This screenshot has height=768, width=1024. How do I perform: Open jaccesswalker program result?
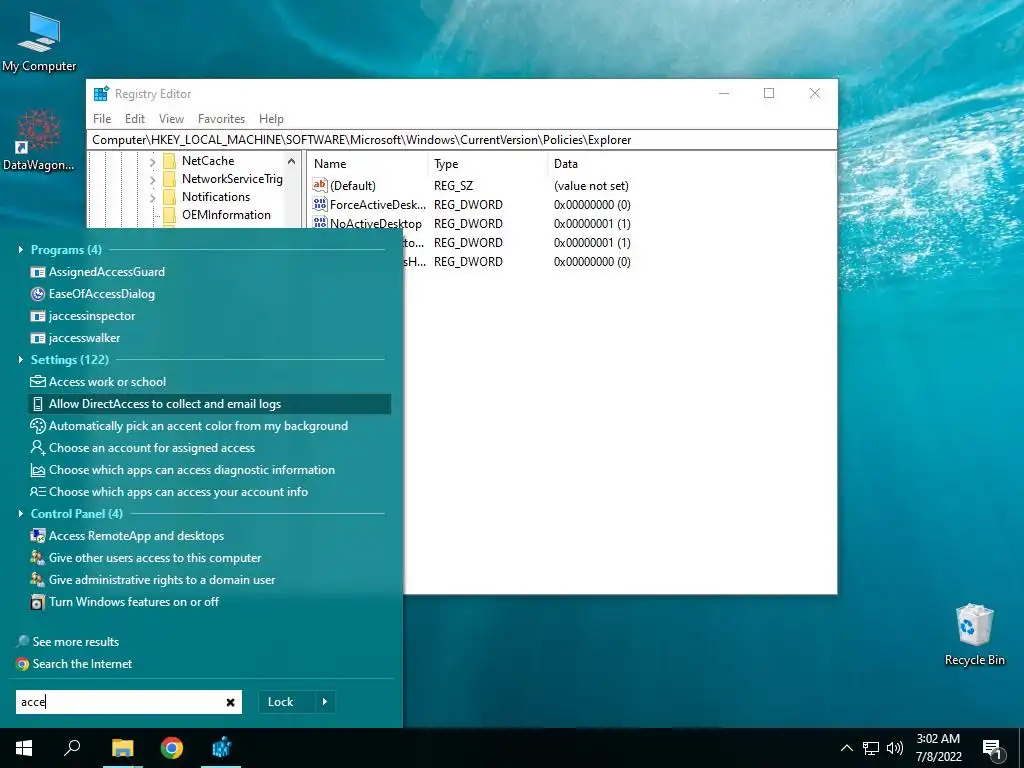76,338
